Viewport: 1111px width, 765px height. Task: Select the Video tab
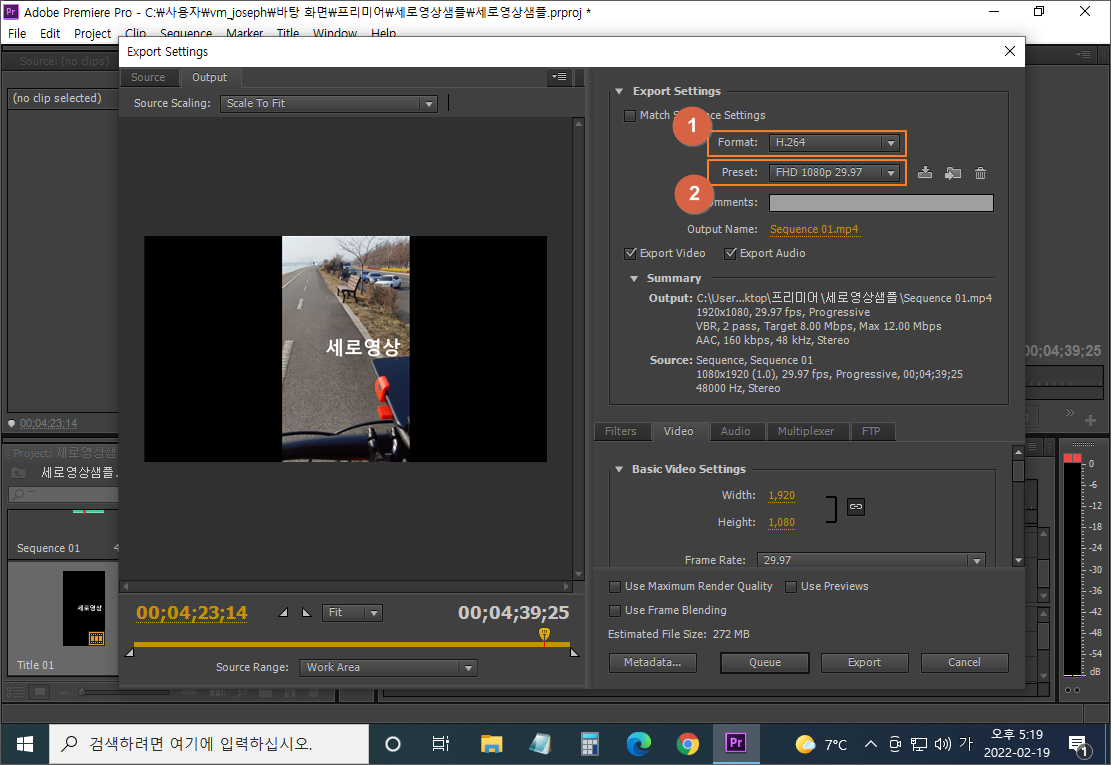(678, 431)
